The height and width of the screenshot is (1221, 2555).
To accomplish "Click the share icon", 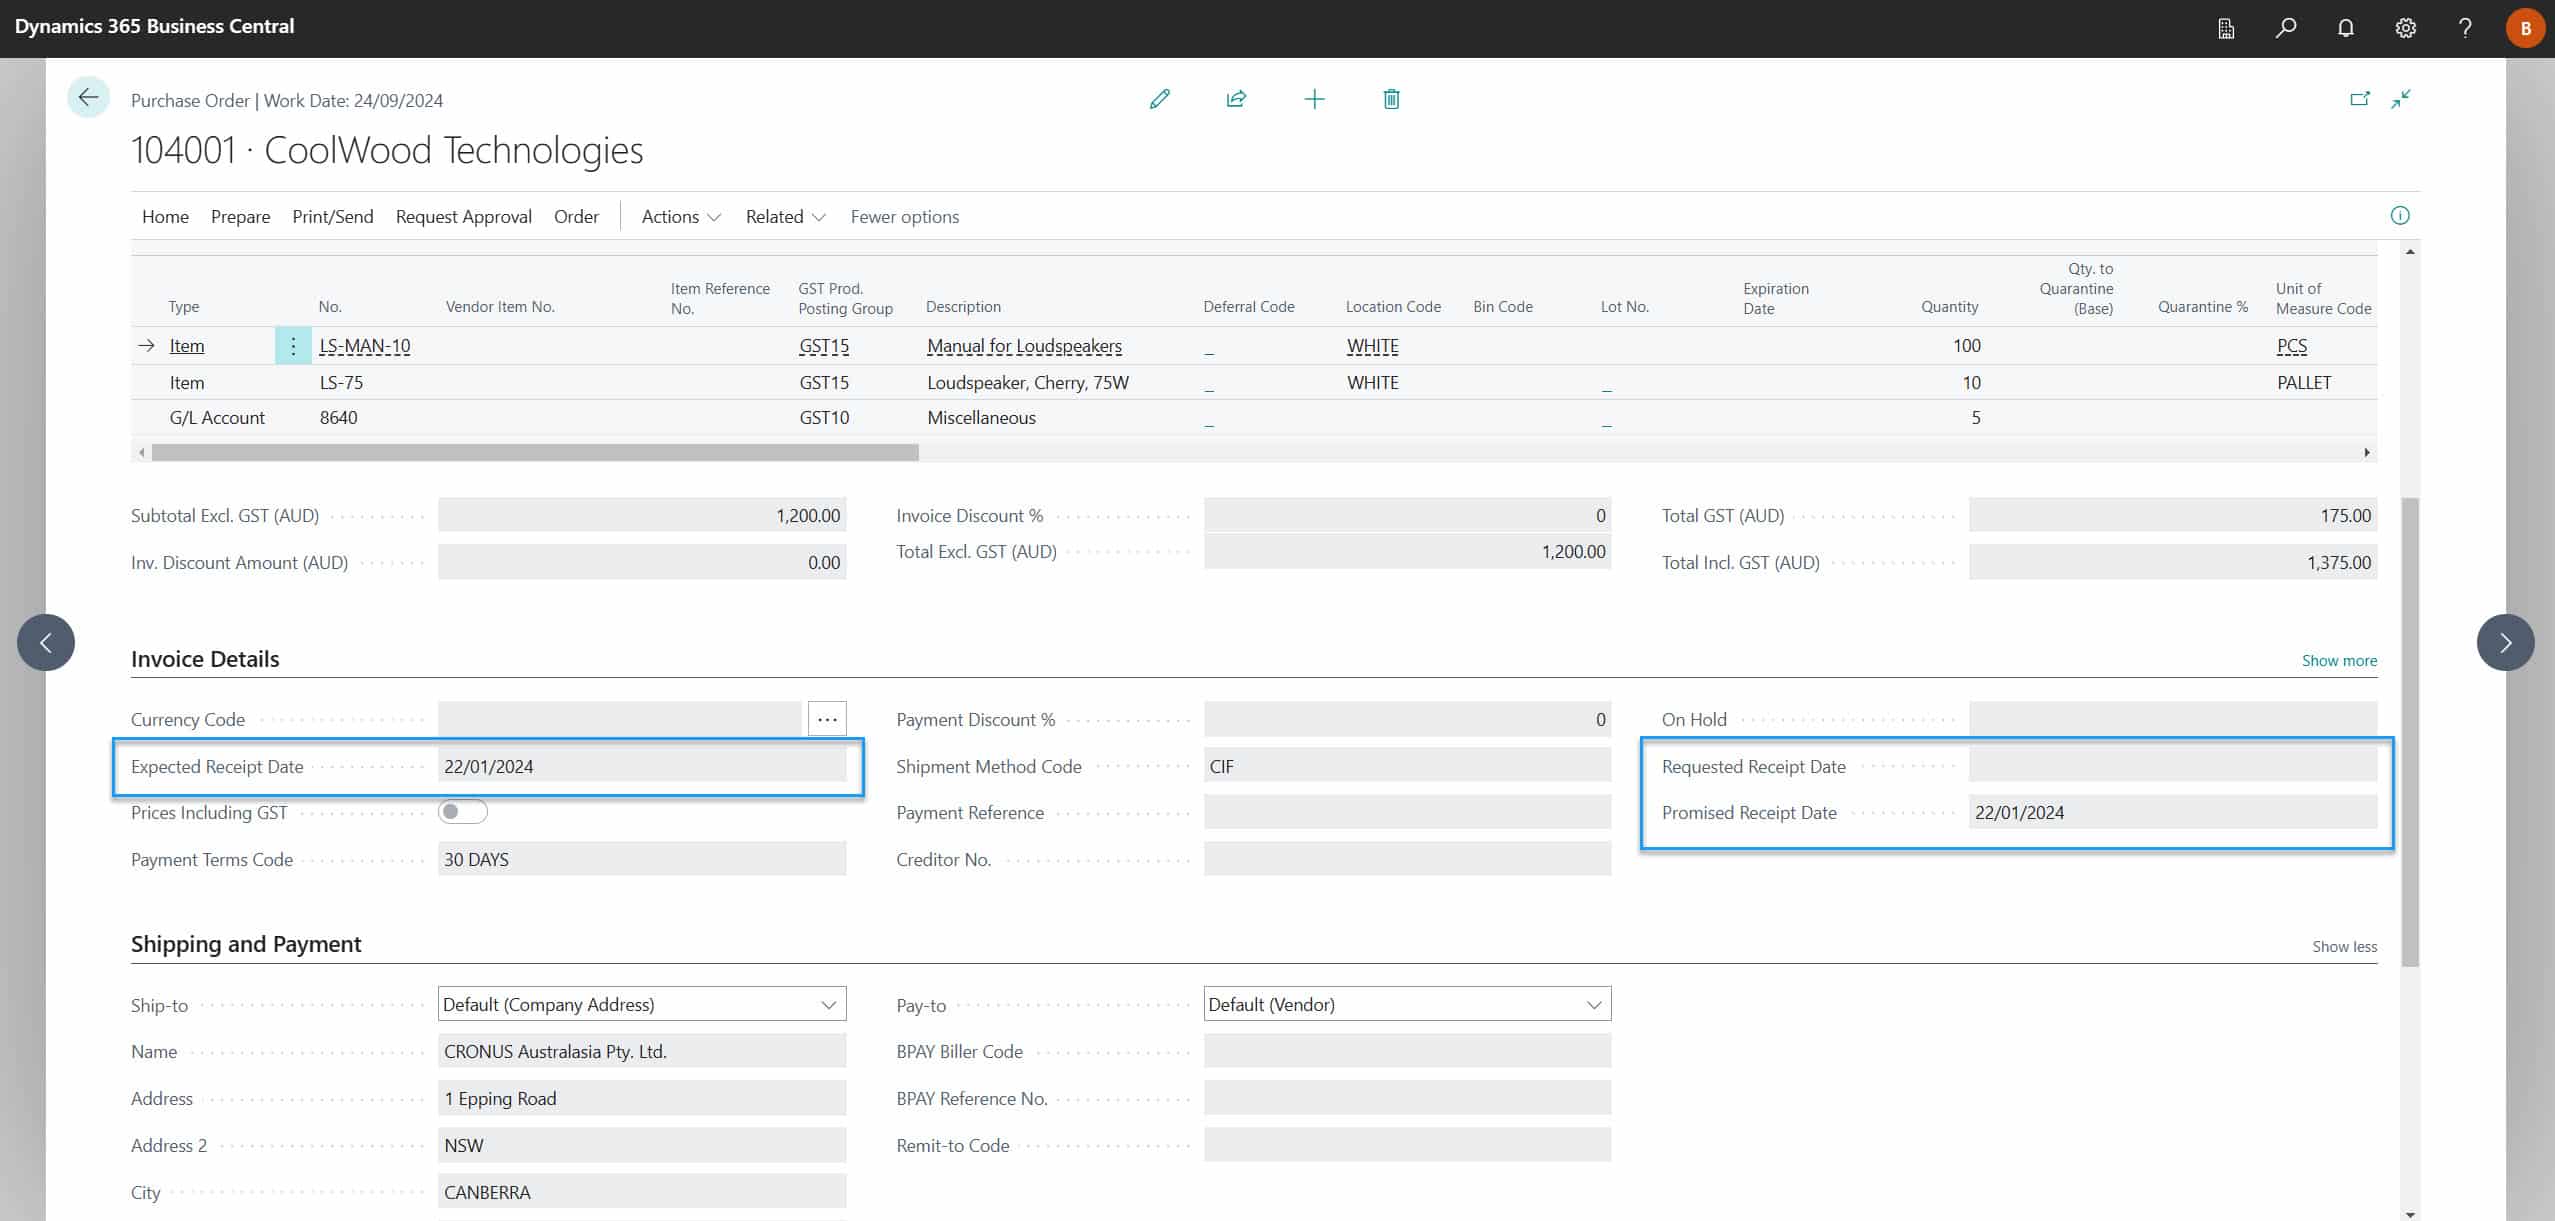I will click(x=1236, y=99).
